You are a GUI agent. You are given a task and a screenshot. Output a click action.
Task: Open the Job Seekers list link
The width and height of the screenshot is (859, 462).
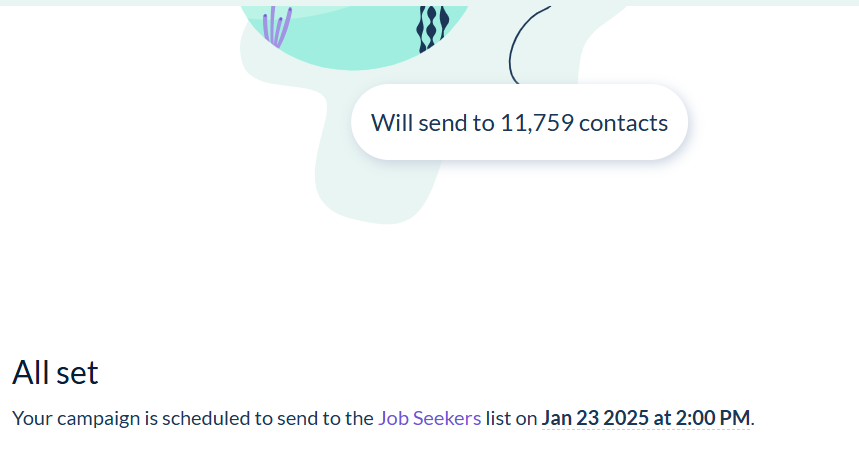[429, 418]
